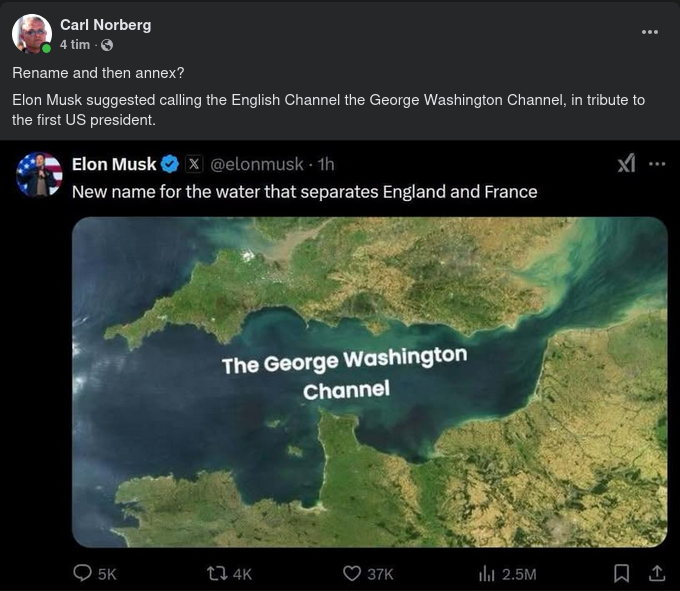Open the George Washington Channel map image
This screenshot has height=591, width=680.
pyautogui.click(x=369, y=381)
